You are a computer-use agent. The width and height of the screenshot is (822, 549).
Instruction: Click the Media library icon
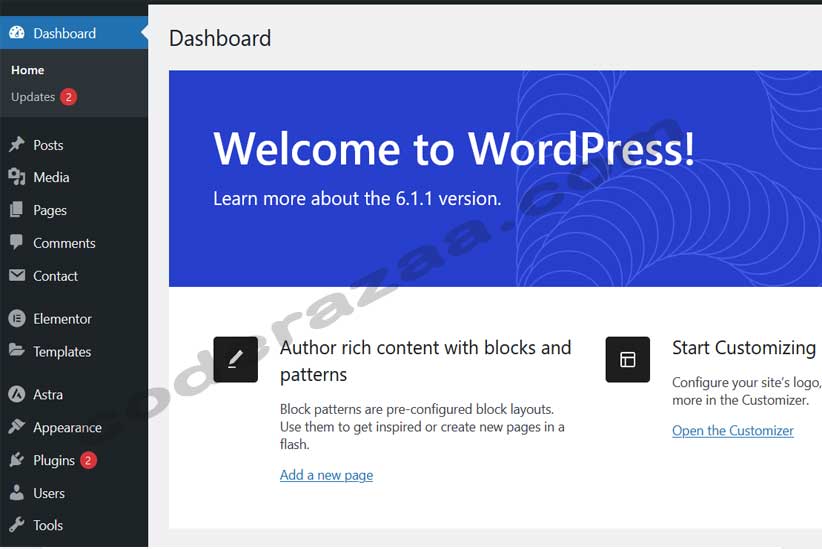point(17,177)
